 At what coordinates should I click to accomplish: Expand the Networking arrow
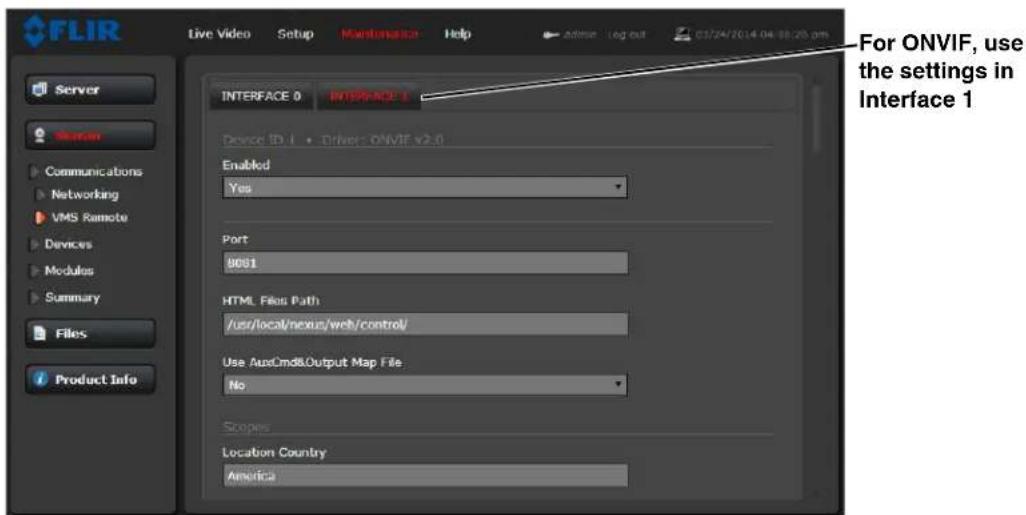(x=41, y=194)
